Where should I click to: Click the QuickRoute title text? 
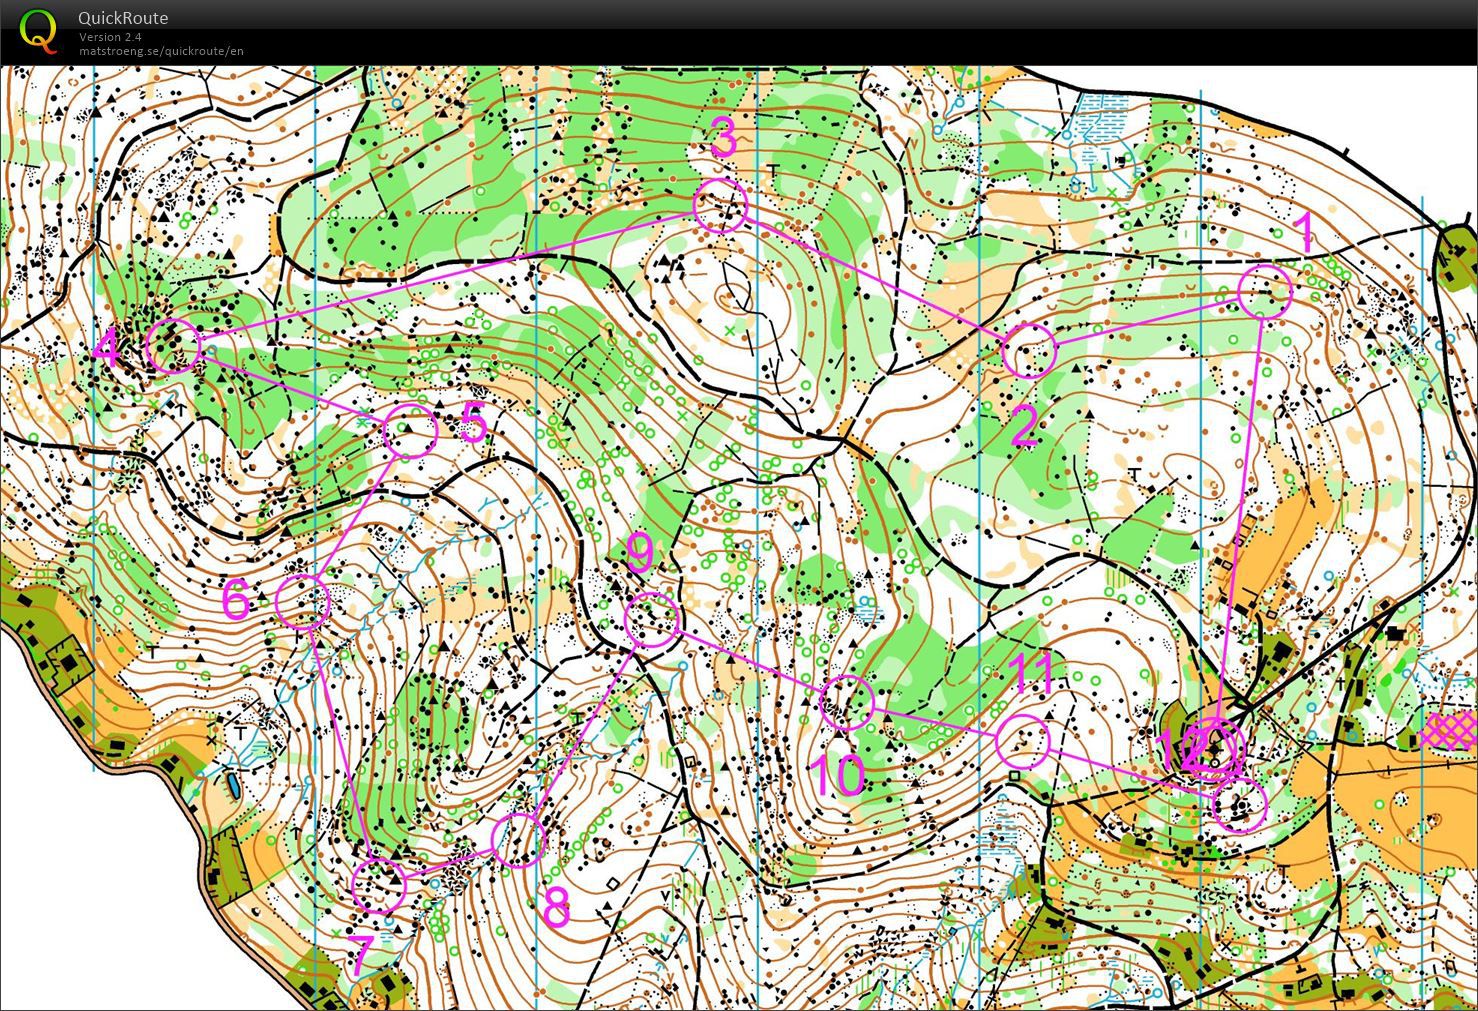click(x=123, y=18)
